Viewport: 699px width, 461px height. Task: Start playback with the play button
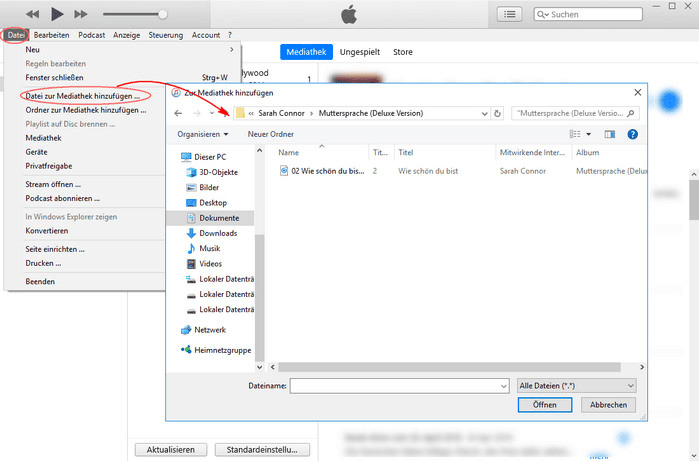(x=57, y=14)
